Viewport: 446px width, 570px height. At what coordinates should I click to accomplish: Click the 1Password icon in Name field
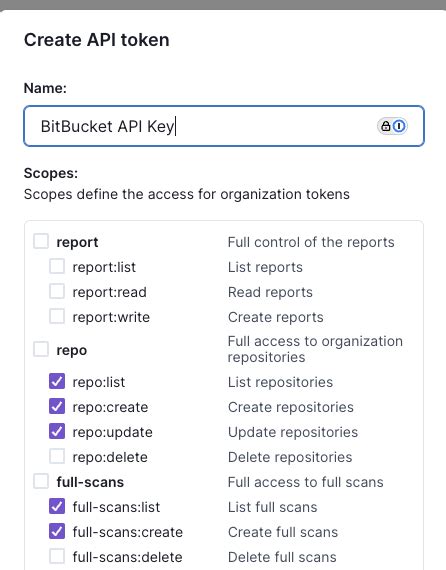tap(399, 126)
